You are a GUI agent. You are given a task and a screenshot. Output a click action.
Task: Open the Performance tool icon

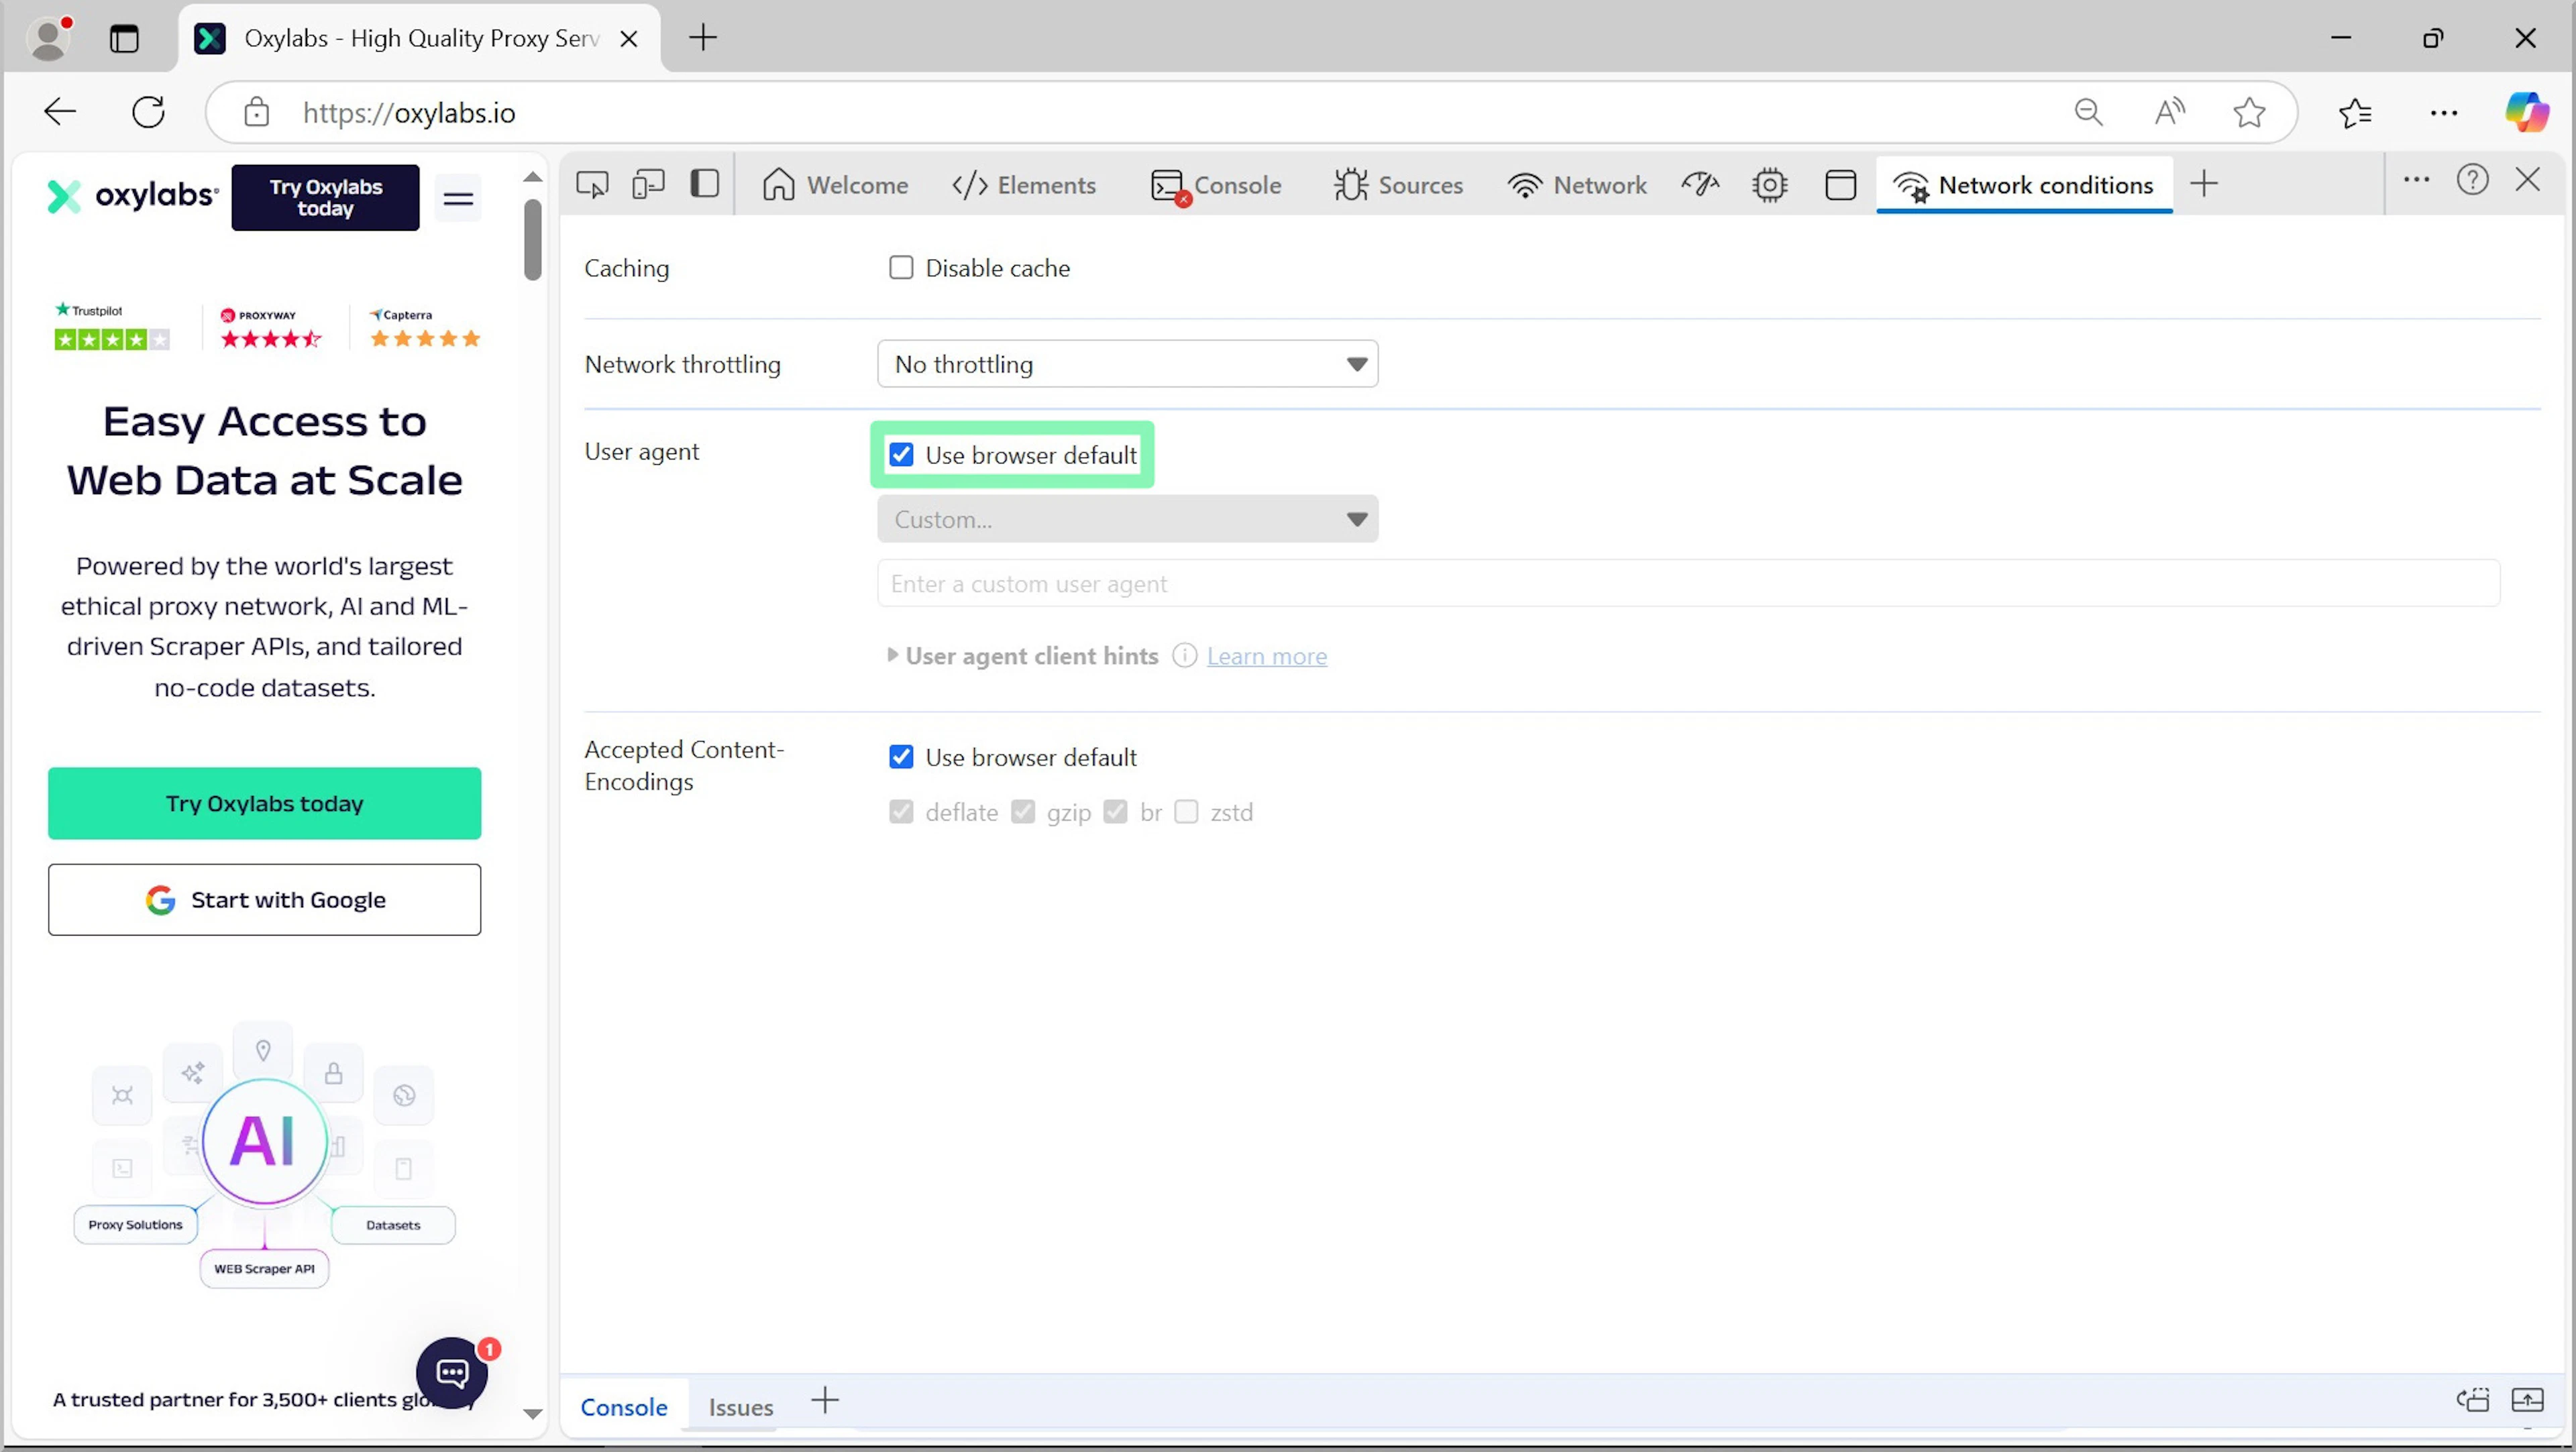(x=1700, y=185)
